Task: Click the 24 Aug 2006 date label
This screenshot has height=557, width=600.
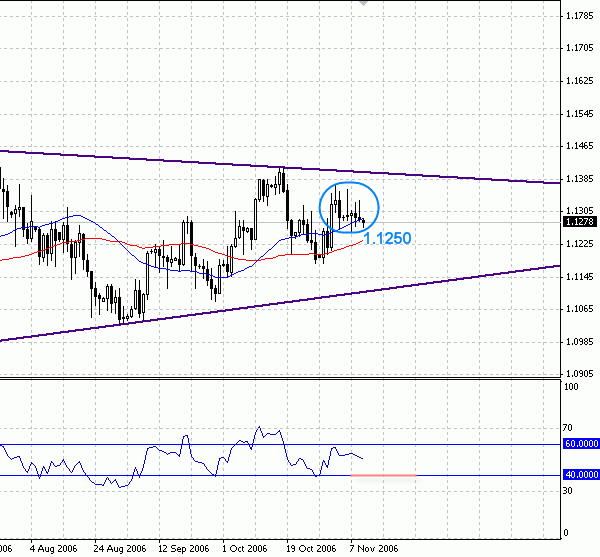Action: pyautogui.click(x=120, y=549)
